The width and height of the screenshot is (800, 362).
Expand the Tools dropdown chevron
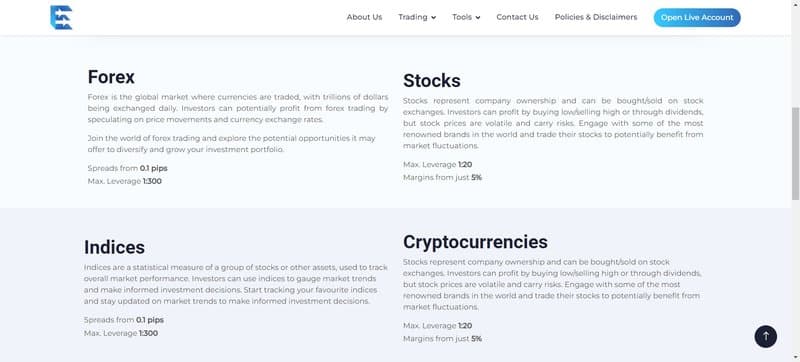point(478,17)
